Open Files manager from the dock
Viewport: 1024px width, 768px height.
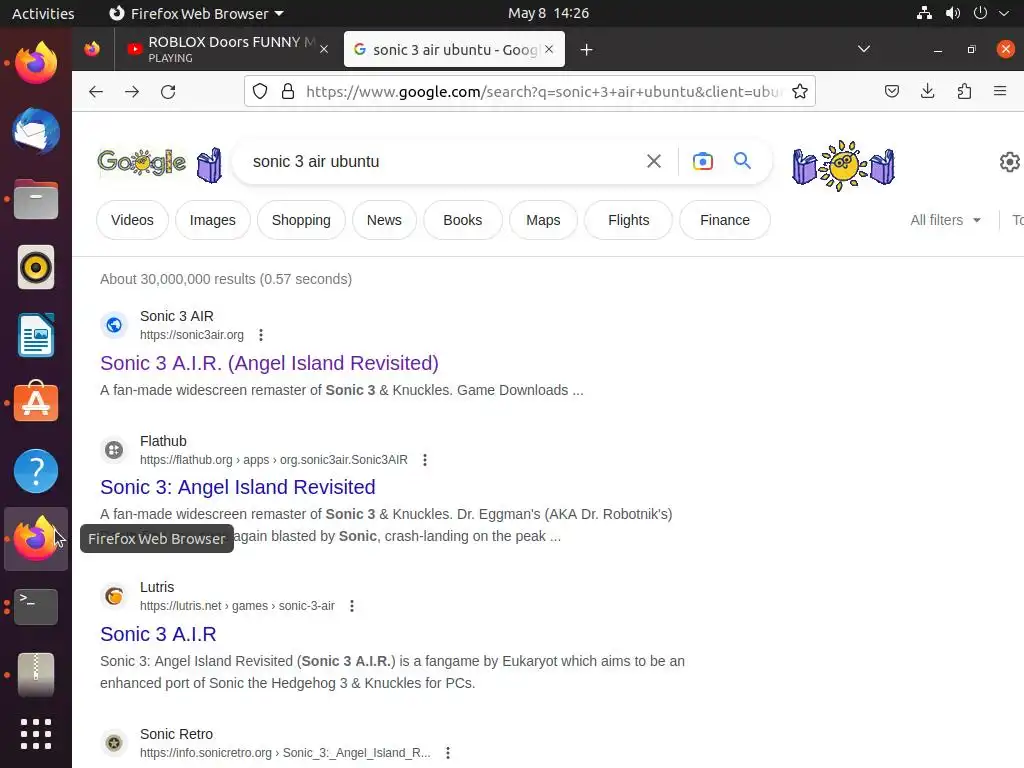(36, 199)
